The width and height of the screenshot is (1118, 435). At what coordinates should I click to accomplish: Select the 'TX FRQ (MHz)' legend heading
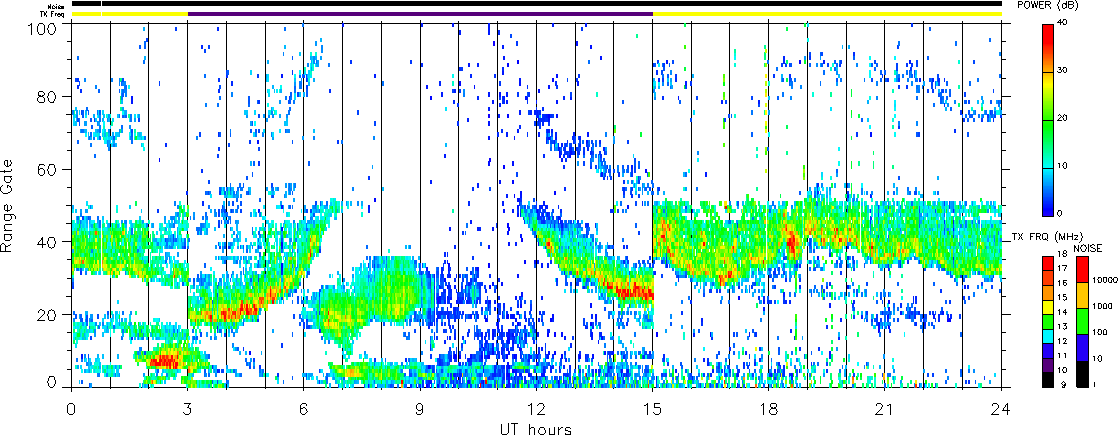(1045, 237)
